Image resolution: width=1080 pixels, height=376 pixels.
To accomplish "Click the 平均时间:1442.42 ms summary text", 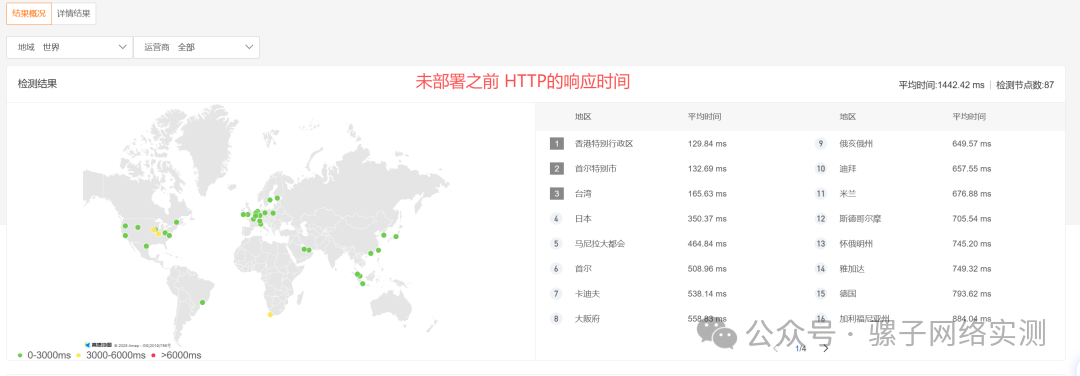I will pos(942,85).
